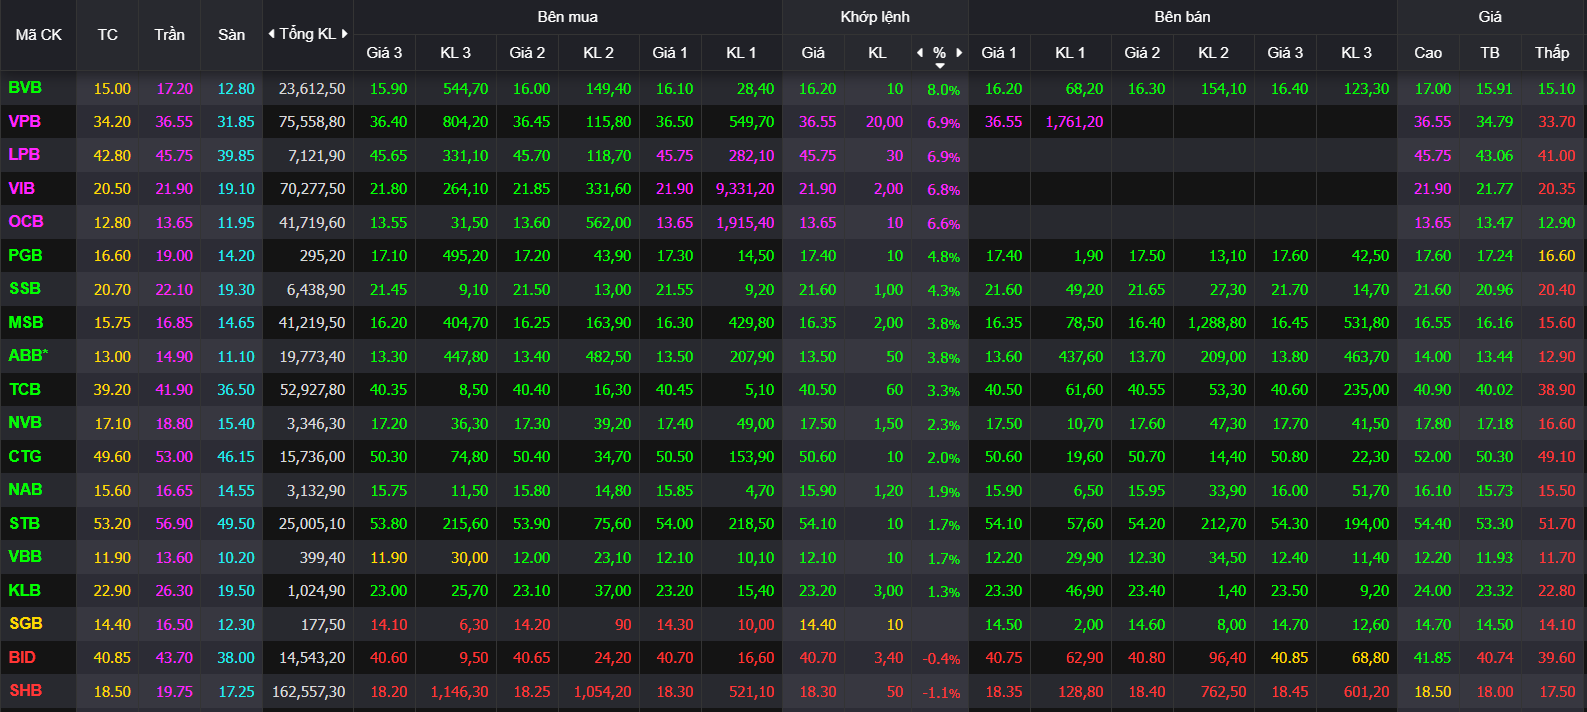Viewport: 1587px width, 712px height.
Task: Click the left arrow beside Tổng KL header
Action: (x=271, y=34)
